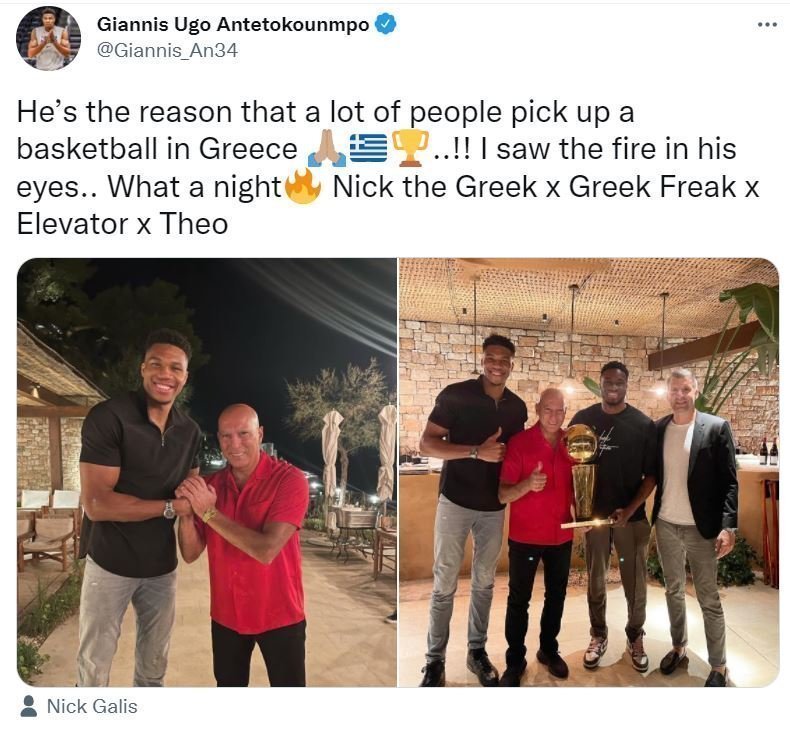Image resolution: width=790 pixels, height=730 pixels.
Task: Click the tweet text 'Elevator x Theo'
Action: coord(122,224)
